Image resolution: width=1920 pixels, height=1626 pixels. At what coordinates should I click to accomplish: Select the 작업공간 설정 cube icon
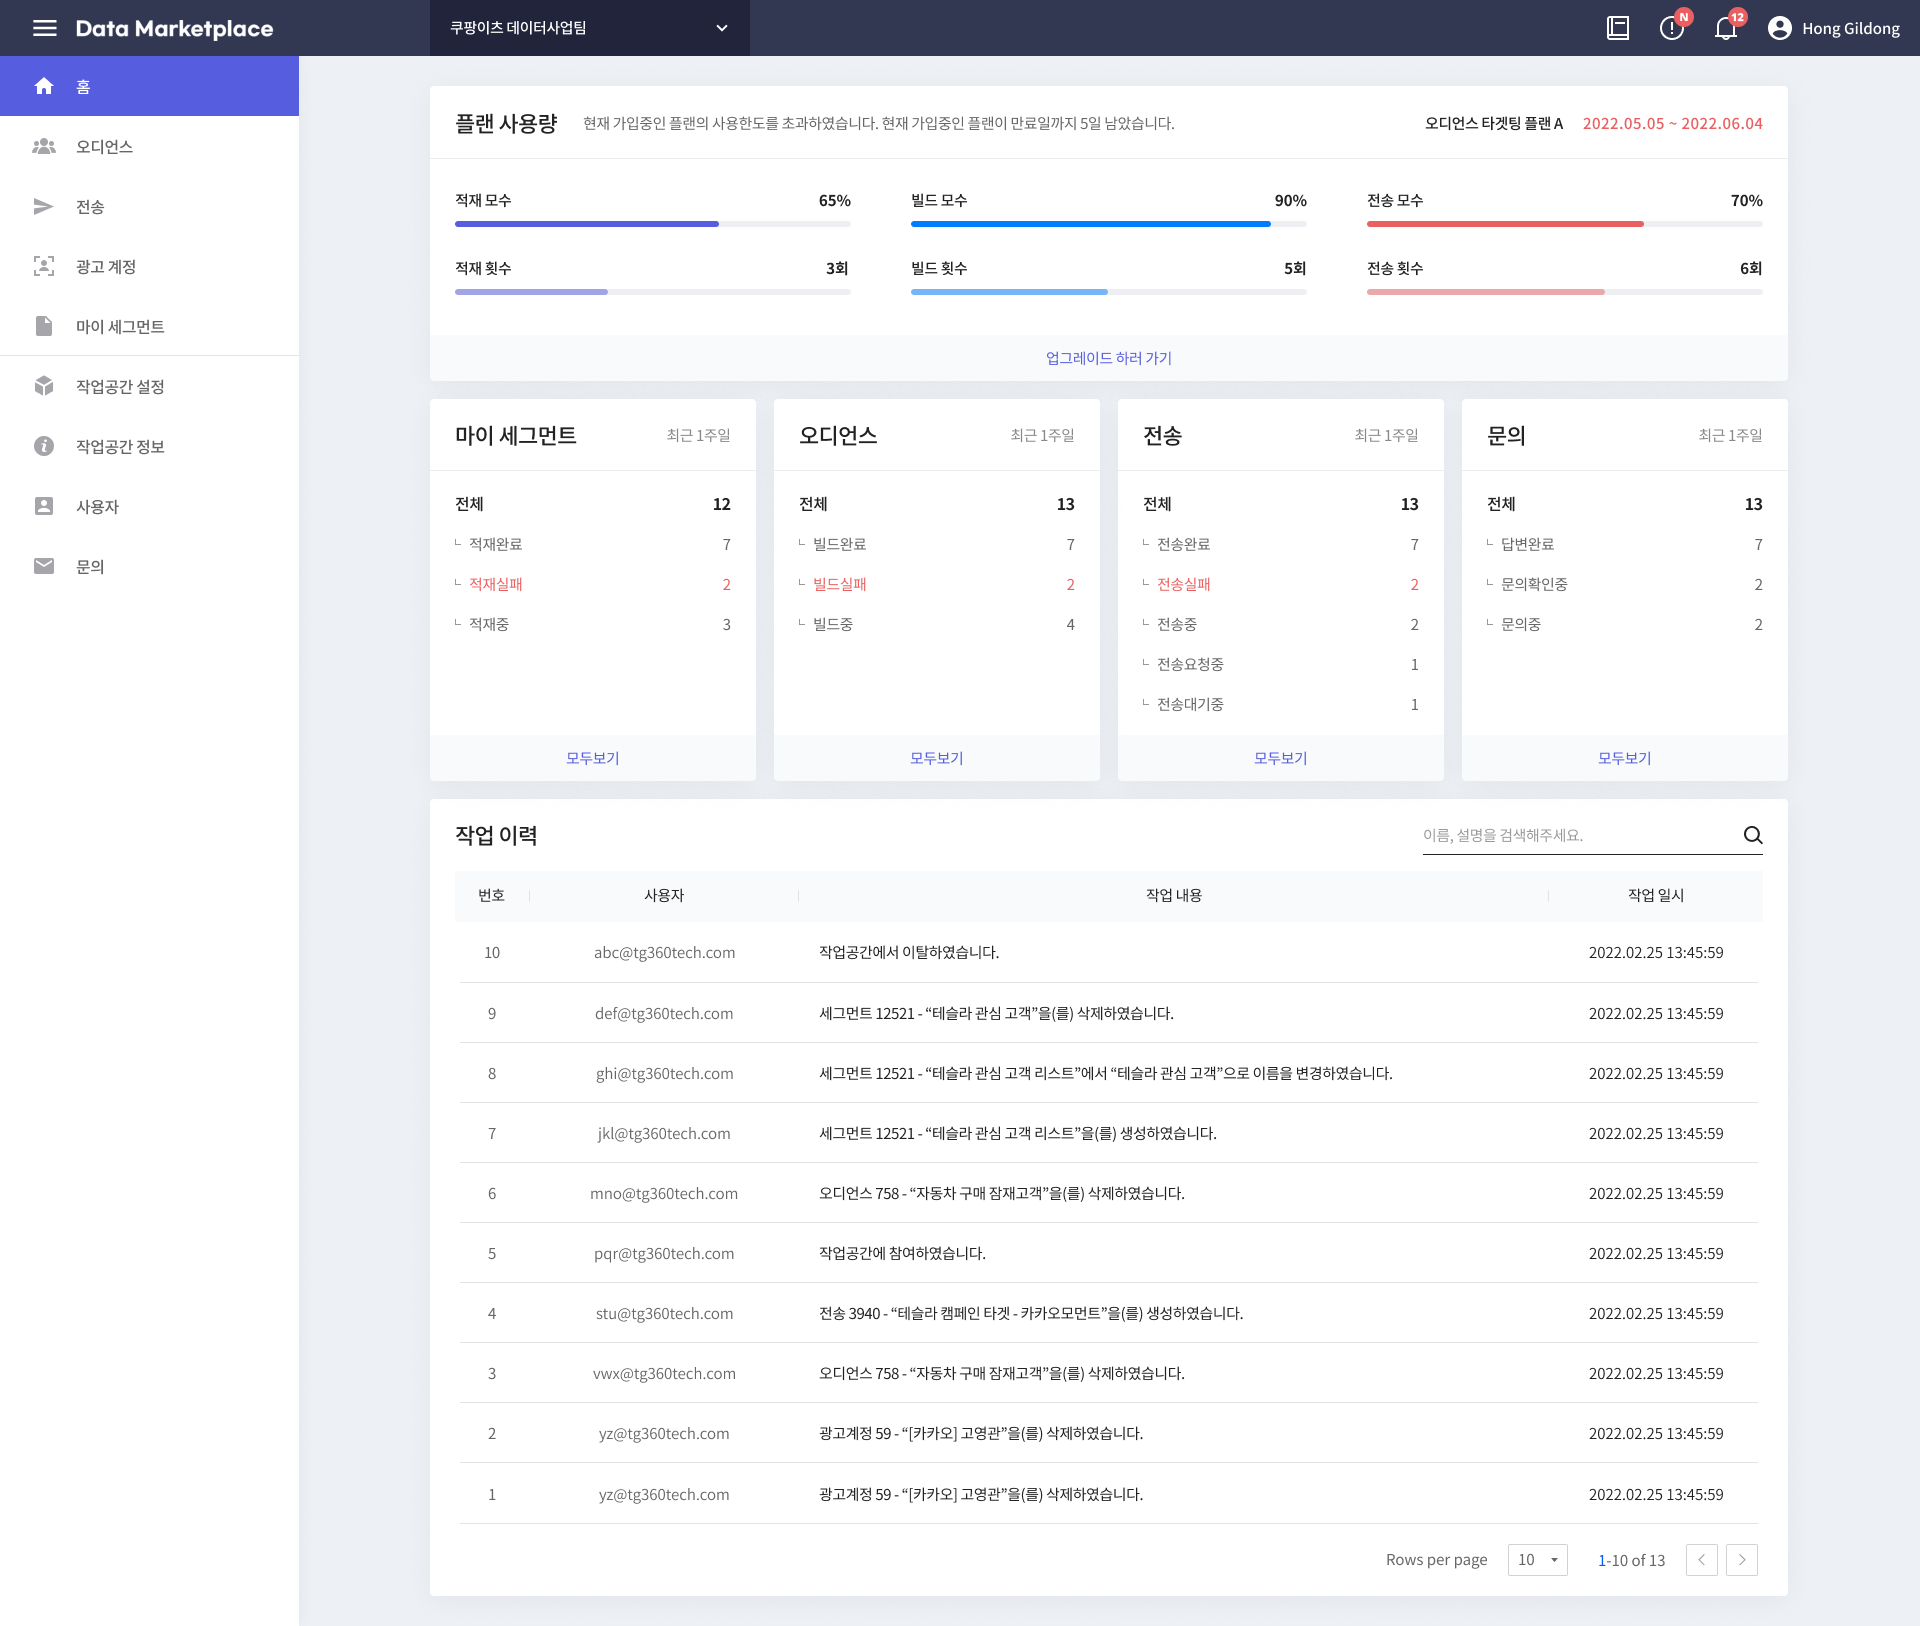(x=44, y=386)
